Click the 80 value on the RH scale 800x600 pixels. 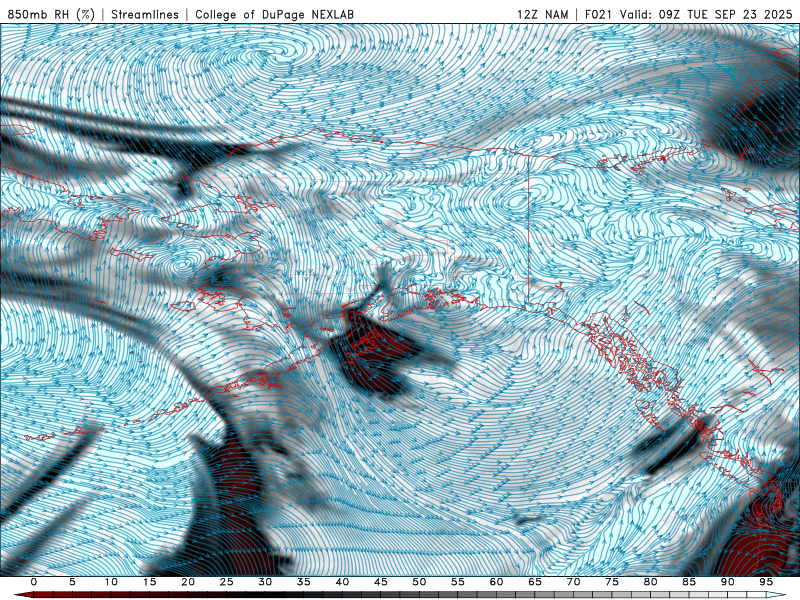(x=651, y=582)
